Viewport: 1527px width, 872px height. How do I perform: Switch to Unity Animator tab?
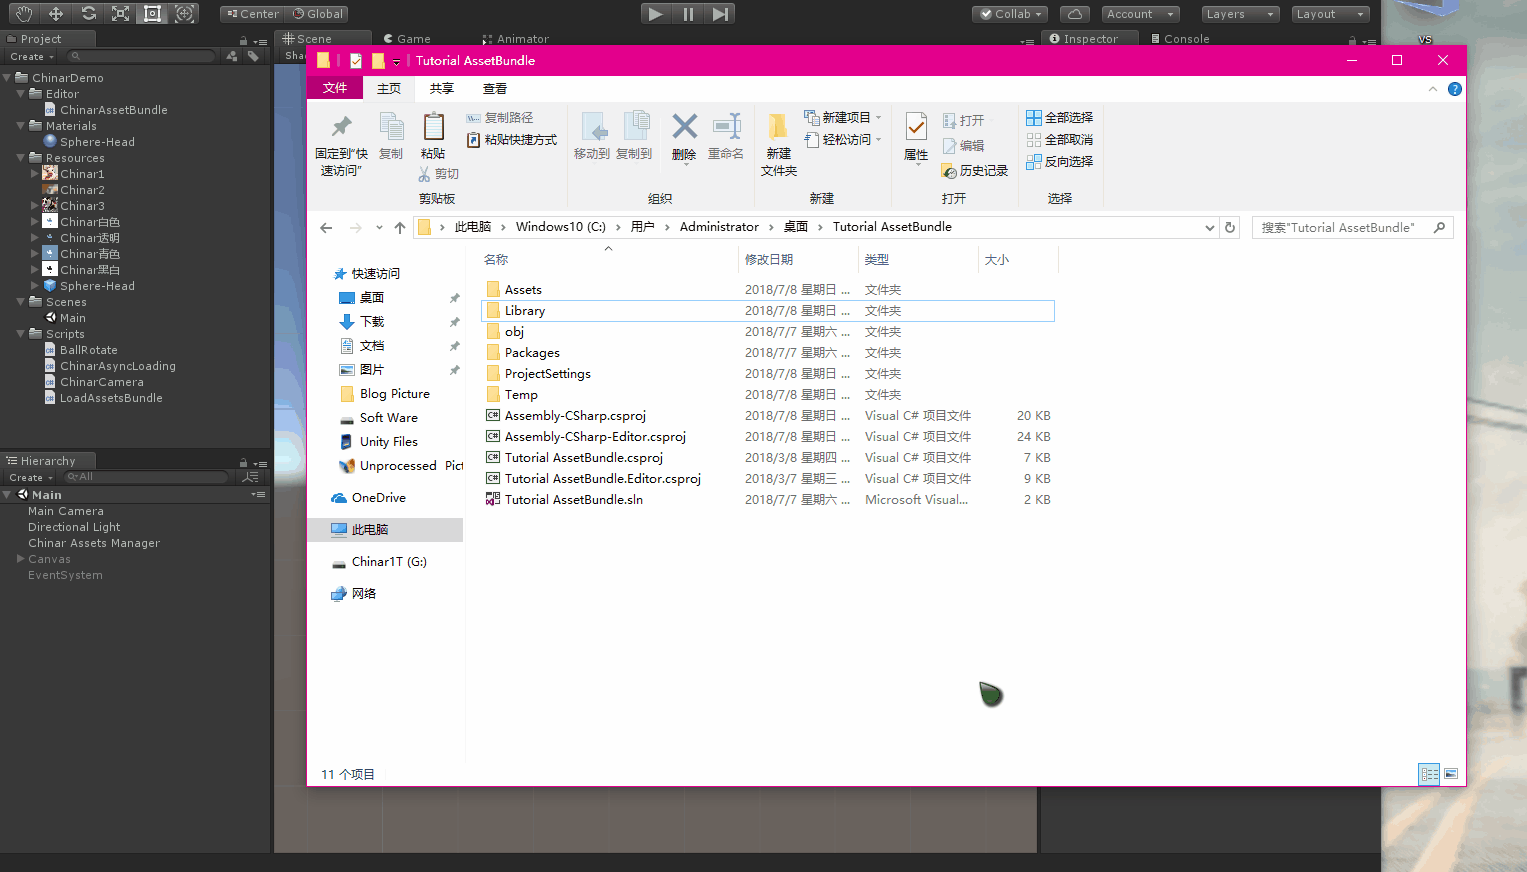(x=515, y=39)
